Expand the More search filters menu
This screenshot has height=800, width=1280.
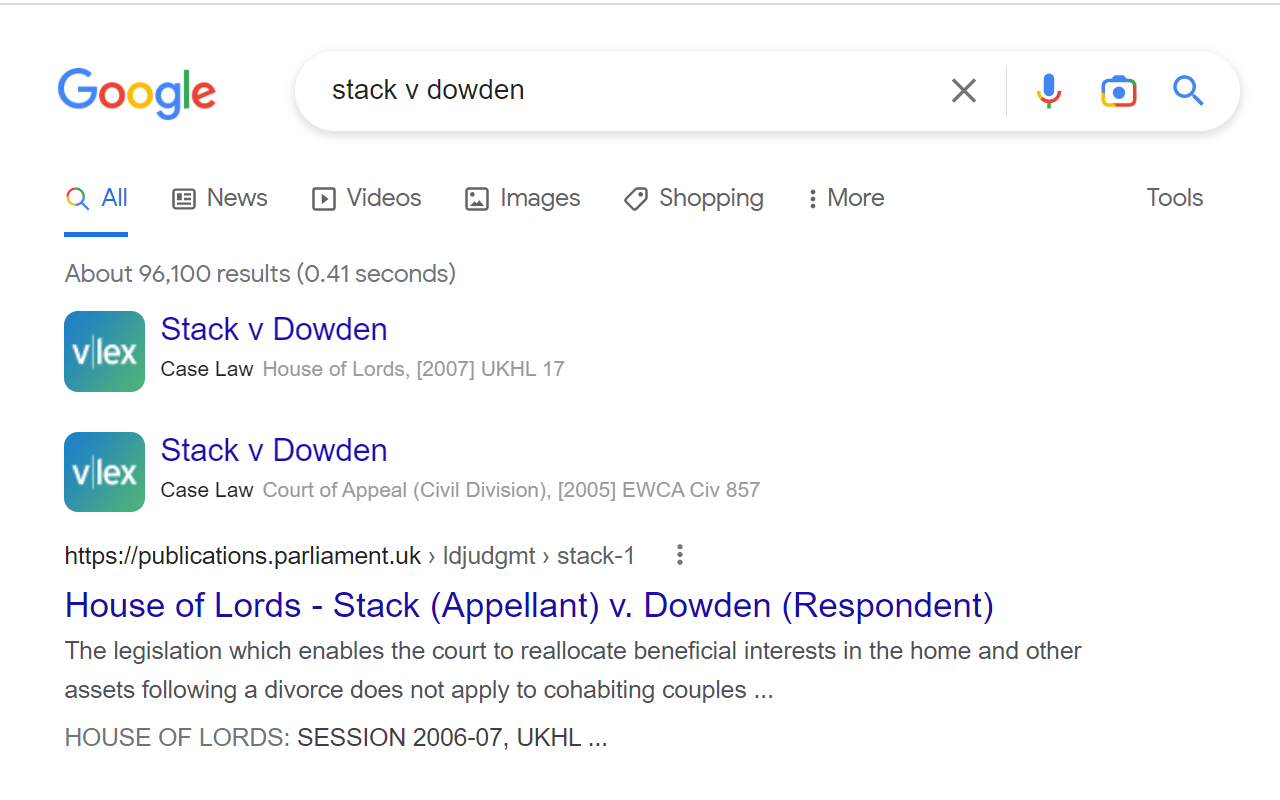pos(845,198)
